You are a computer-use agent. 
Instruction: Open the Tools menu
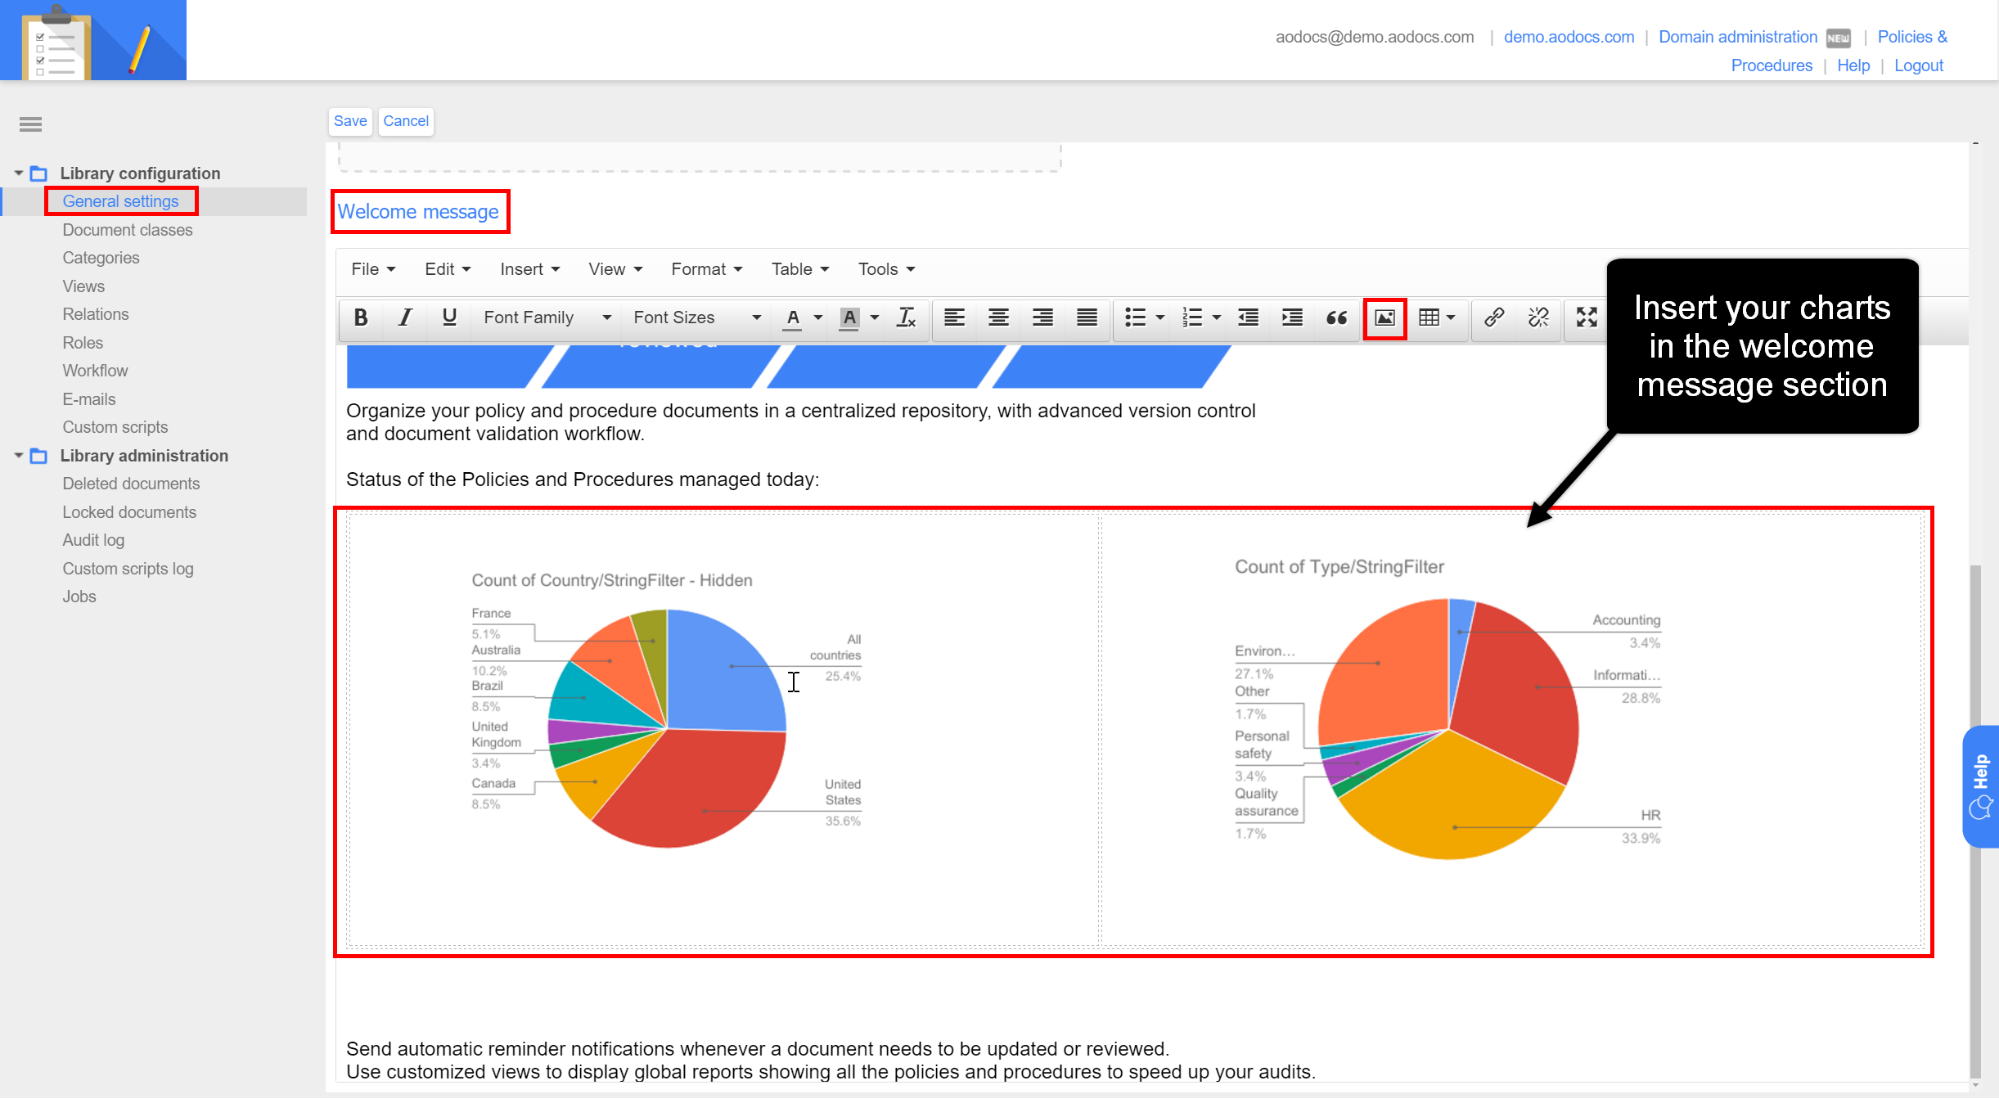coord(886,269)
